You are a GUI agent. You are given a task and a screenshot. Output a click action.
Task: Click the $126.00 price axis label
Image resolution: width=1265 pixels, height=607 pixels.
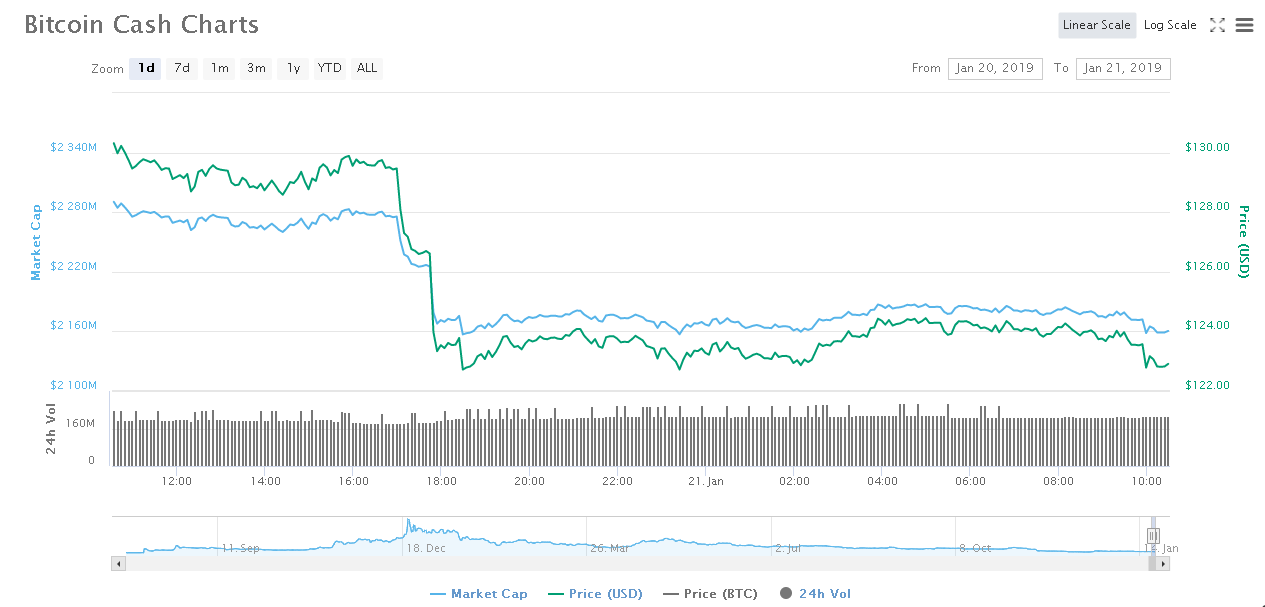1207,266
